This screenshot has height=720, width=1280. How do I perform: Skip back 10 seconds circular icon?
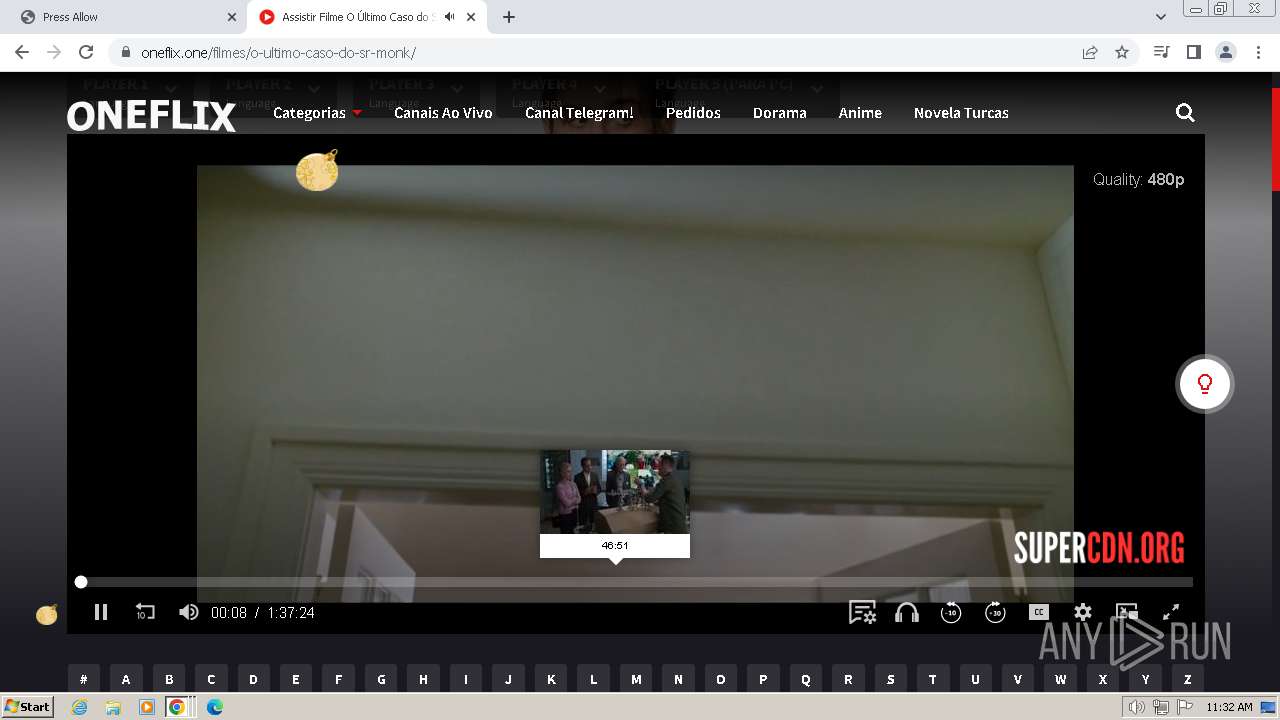(951, 612)
